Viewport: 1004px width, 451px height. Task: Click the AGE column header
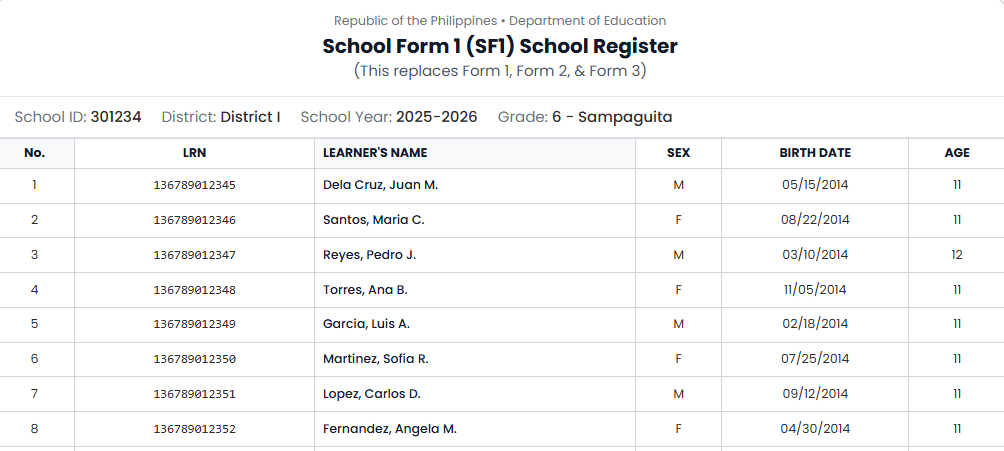coord(956,153)
